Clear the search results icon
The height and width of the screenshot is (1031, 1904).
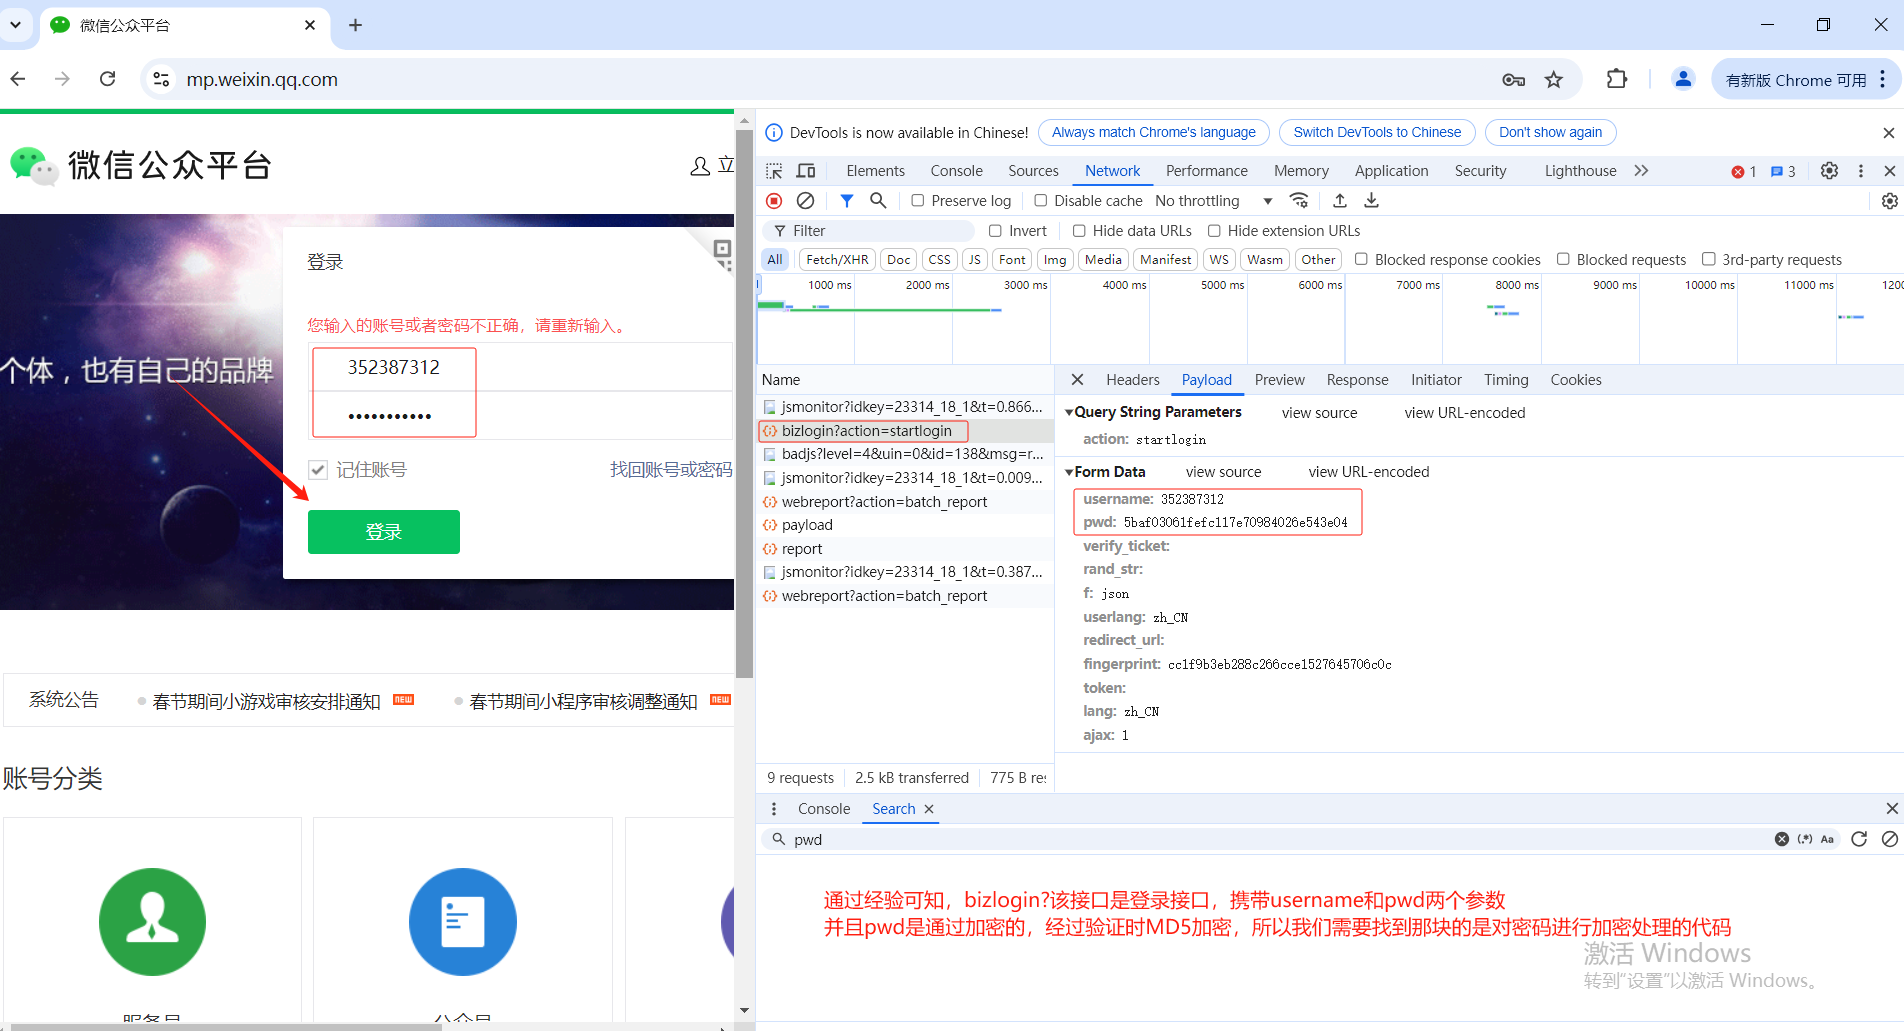(1889, 839)
